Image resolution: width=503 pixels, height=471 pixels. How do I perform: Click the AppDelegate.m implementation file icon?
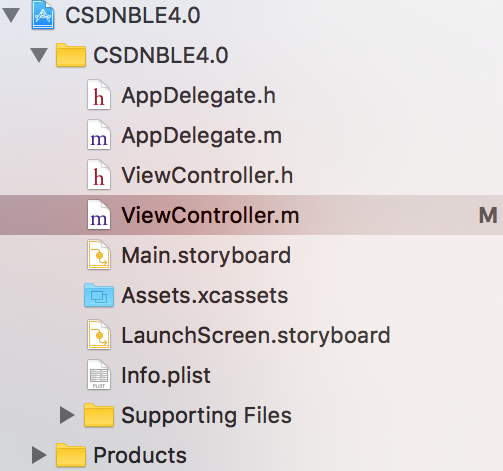(x=99, y=135)
